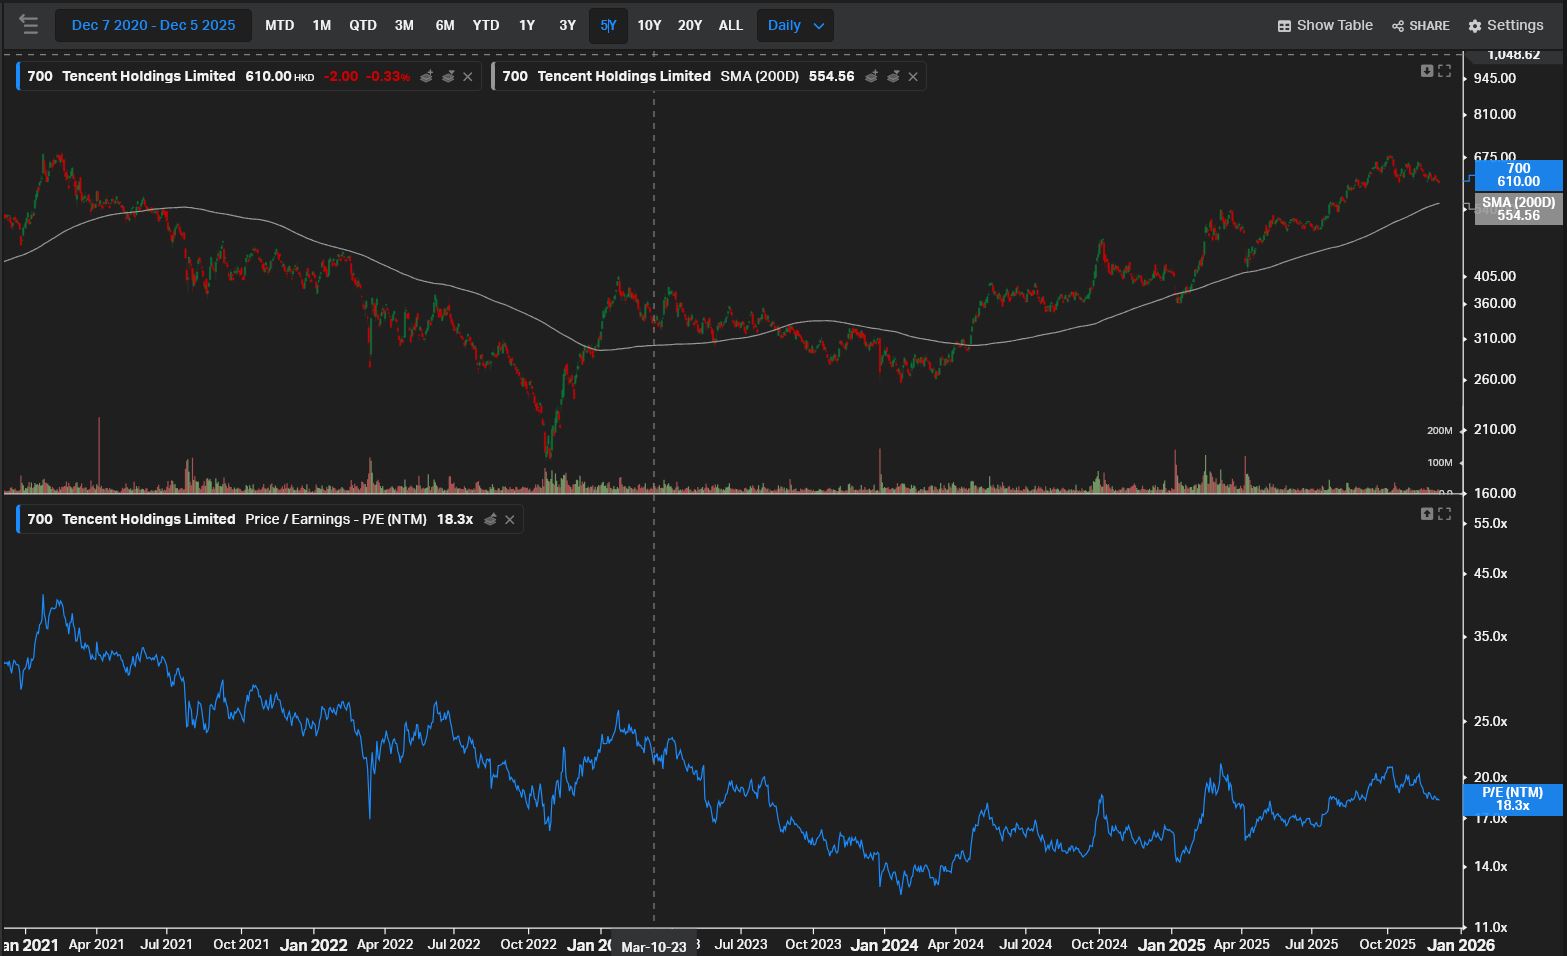The width and height of the screenshot is (1567, 956).
Task: Click the Jan 2024 time axis label
Action: [884, 945]
